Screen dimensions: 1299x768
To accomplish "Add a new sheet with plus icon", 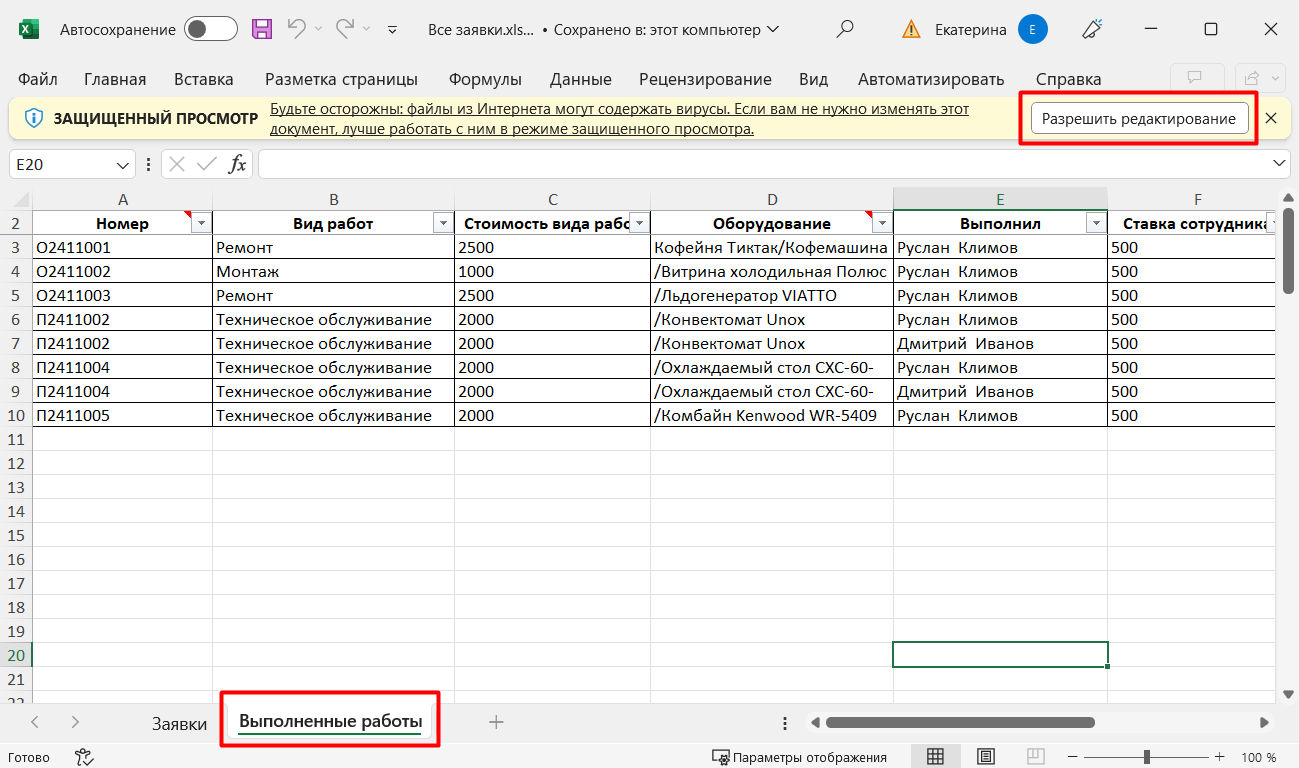I will pos(496,722).
